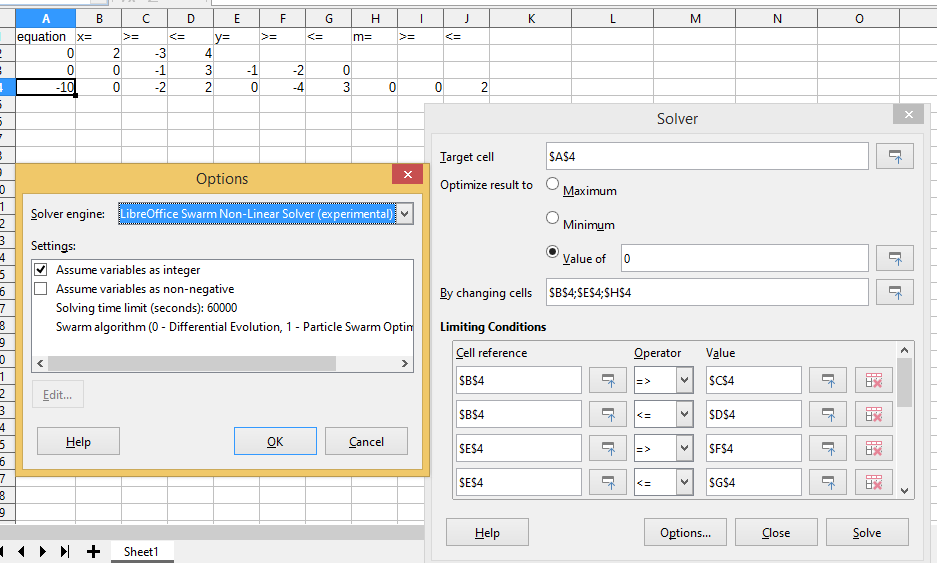Check Assume variables as non-negative
937x563 pixels.
[x=41, y=289]
